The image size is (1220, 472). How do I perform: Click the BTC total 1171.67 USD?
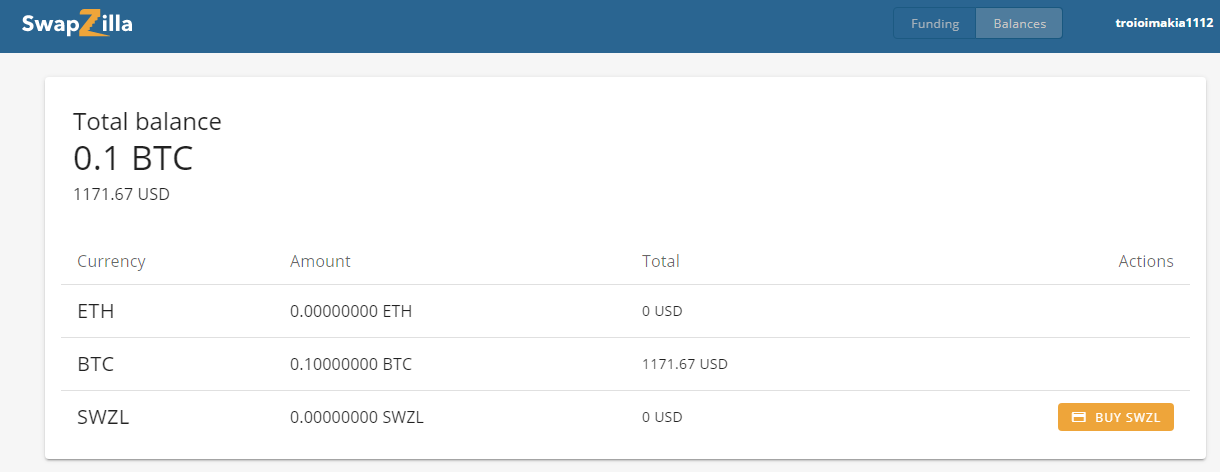click(684, 364)
